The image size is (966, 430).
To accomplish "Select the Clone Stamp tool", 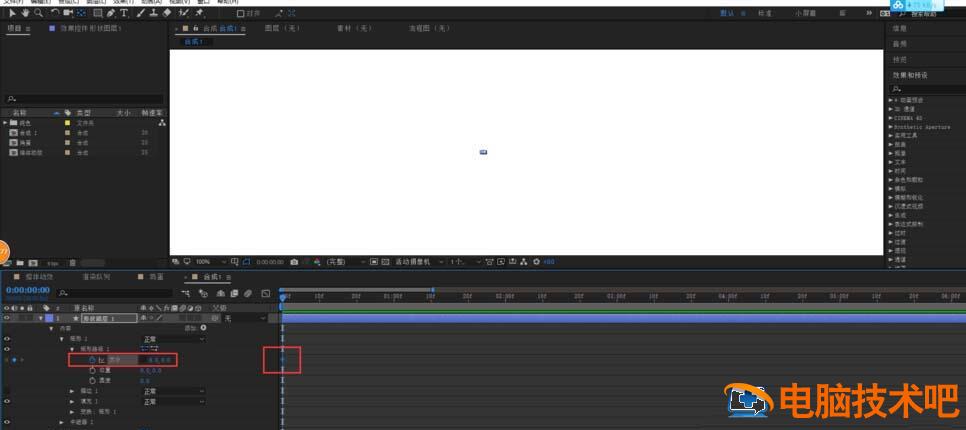I will 153,13.
